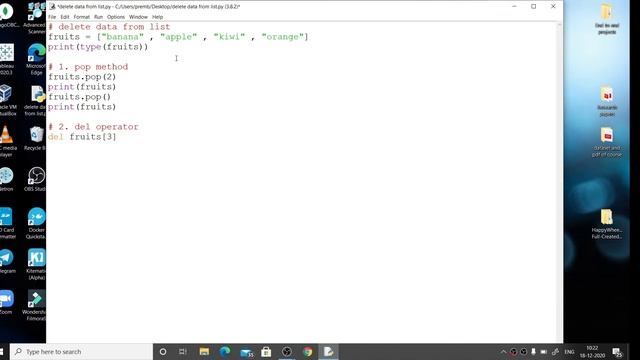Select the Tableau desktop shortcut

[x=7, y=59]
